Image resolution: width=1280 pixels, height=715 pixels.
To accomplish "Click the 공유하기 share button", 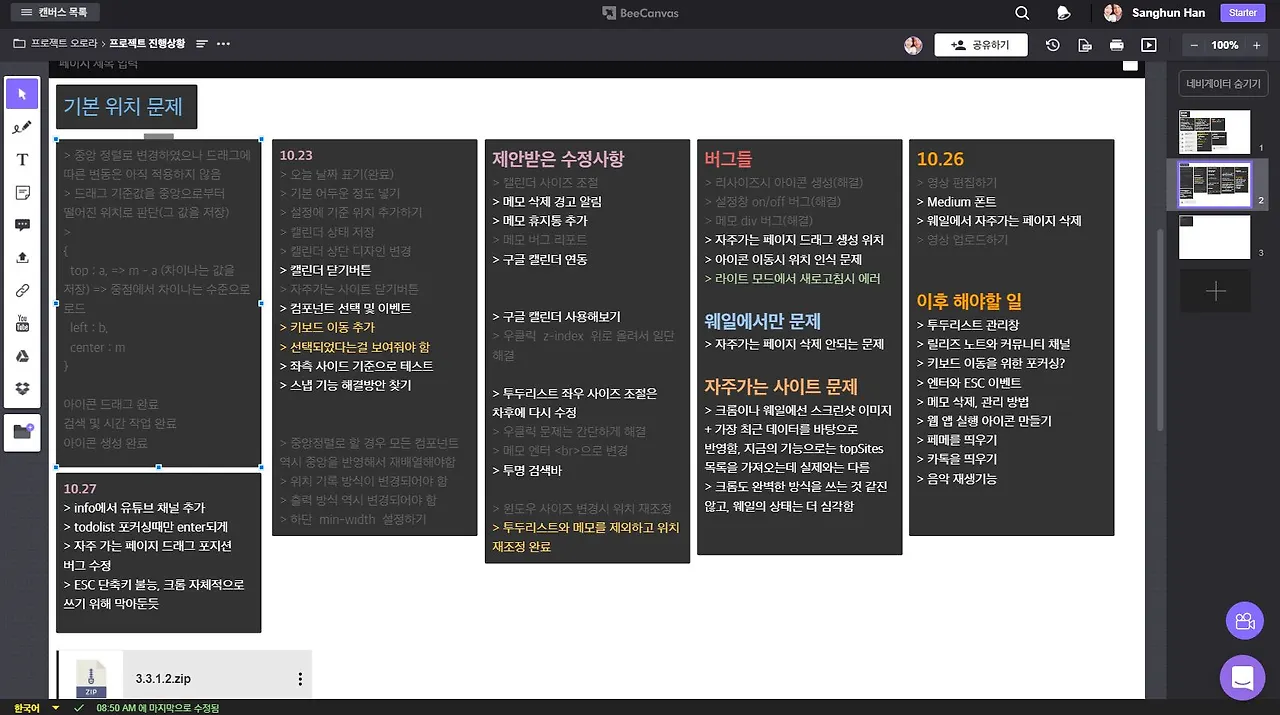I will click(981, 45).
